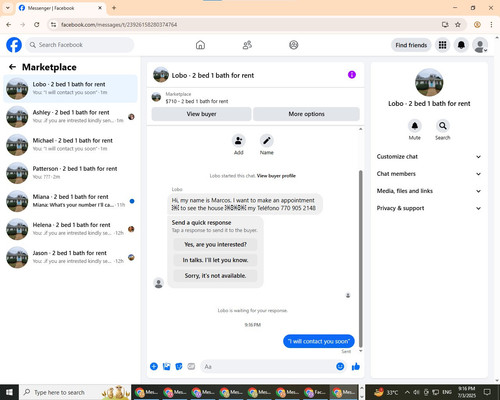Open conversation info purple icon
Viewport: 500px width, 400px height.
point(352,75)
